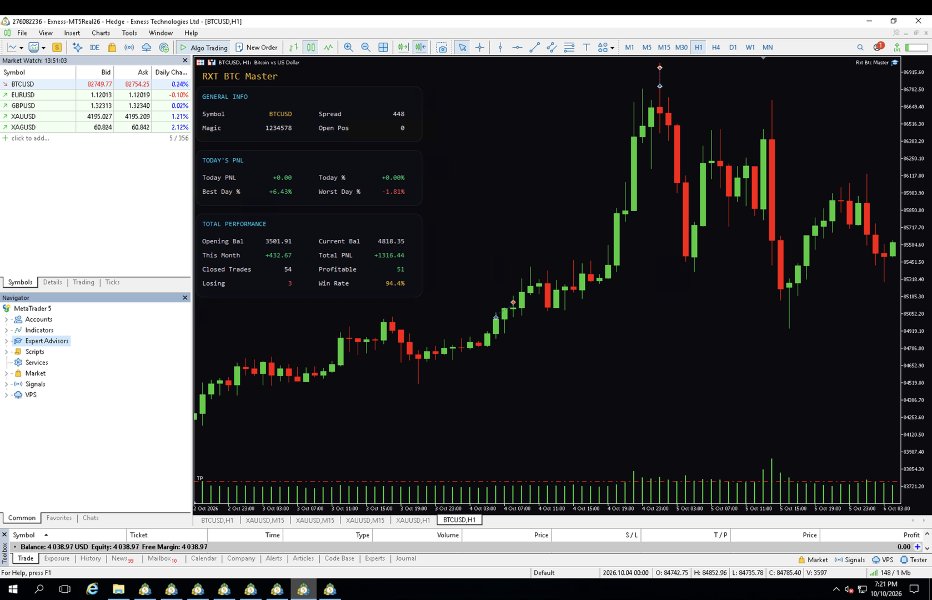Select Services in the Navigator tree
The image size is (932, 600).
click(x=36, y=362)
